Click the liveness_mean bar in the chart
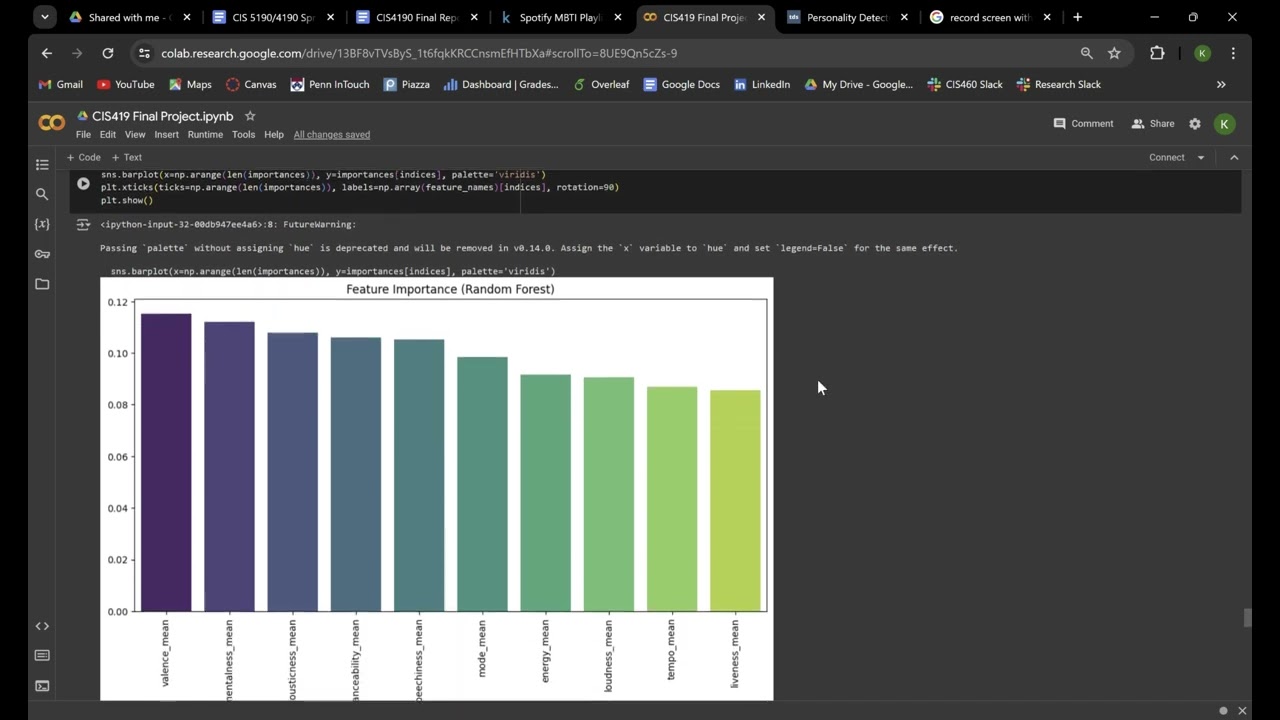Image resolution: width=1280 pixels, height=720 pixels. point(735,501)
